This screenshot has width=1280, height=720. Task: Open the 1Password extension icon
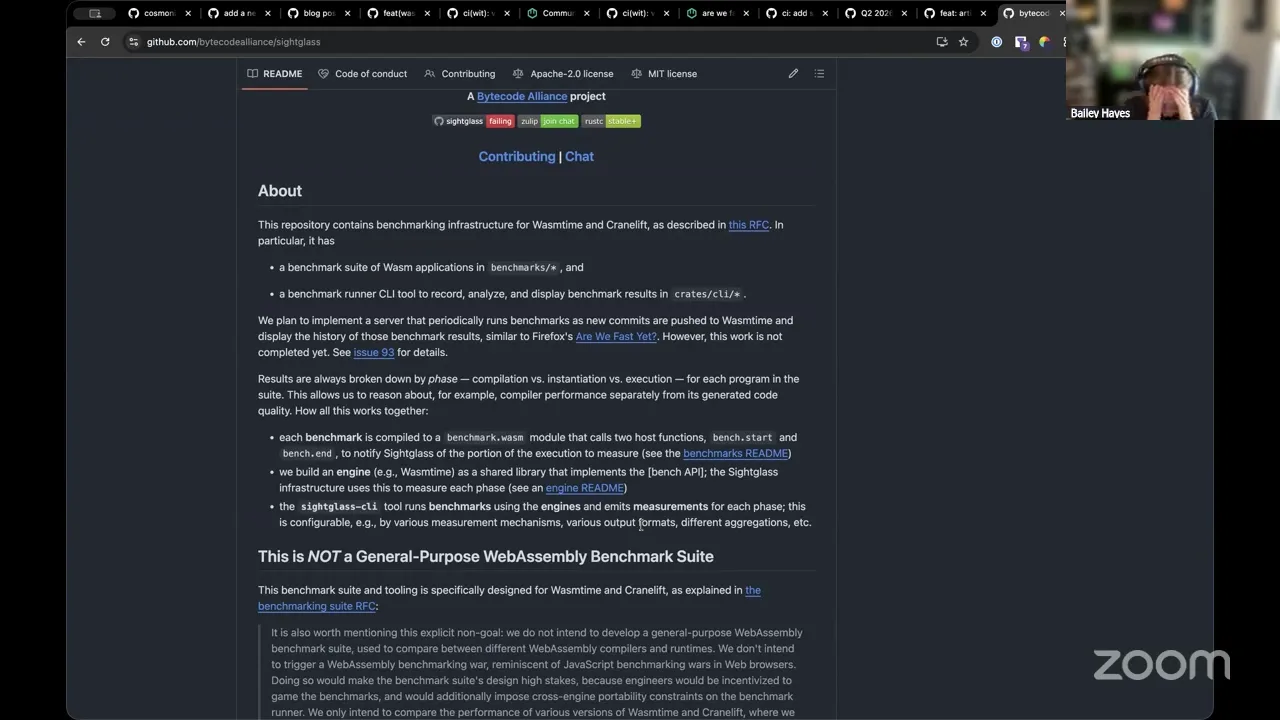coord(996,42)
